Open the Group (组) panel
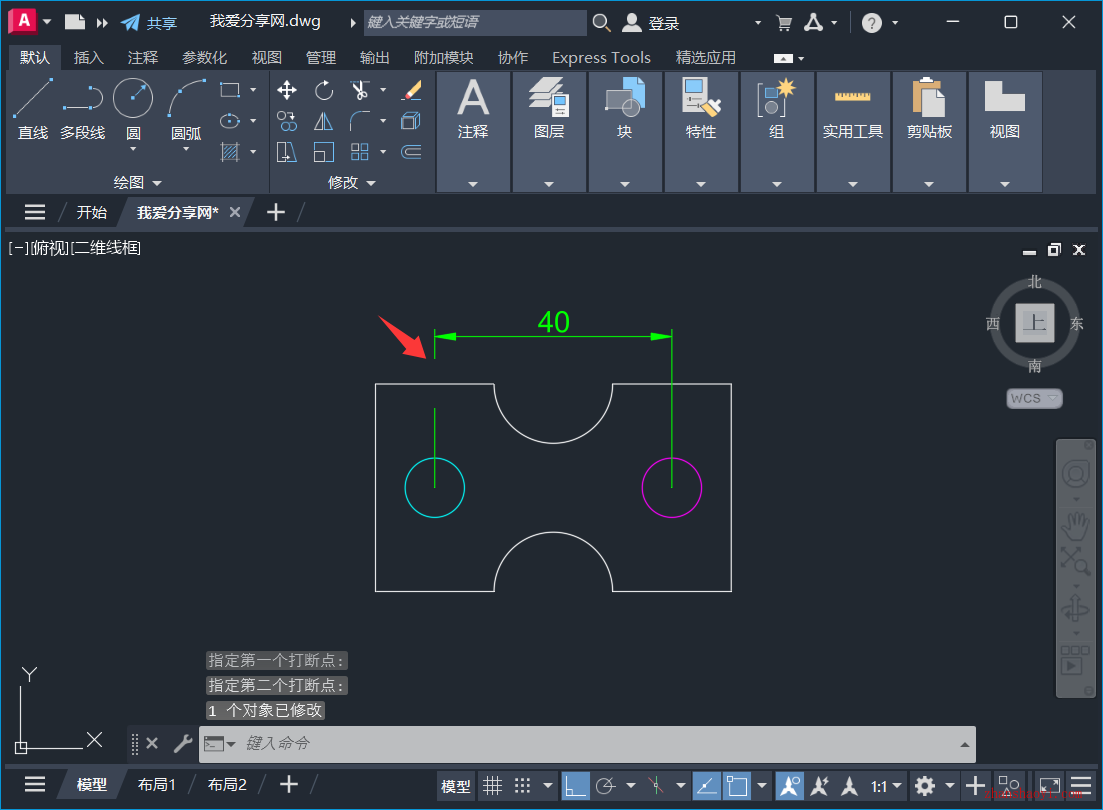Viewport: 1103px width, 810px height. click(x=777, y=132)
